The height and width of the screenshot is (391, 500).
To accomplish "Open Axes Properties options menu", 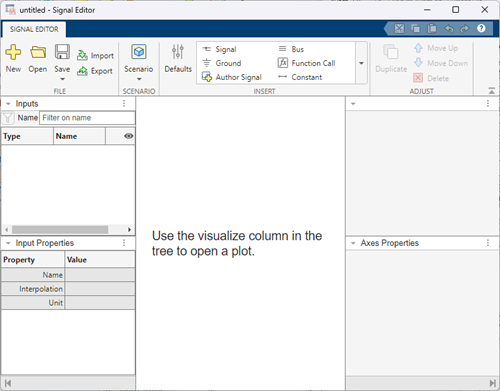I will coord(488,243).
